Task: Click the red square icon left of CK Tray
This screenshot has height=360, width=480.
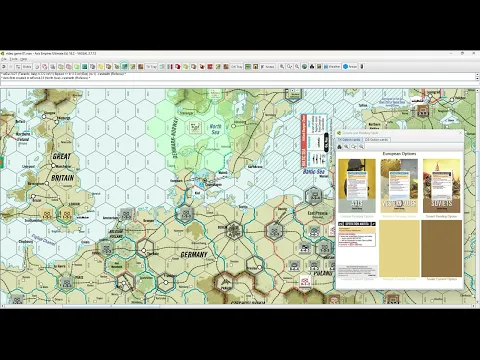Action: pos(210,67)
